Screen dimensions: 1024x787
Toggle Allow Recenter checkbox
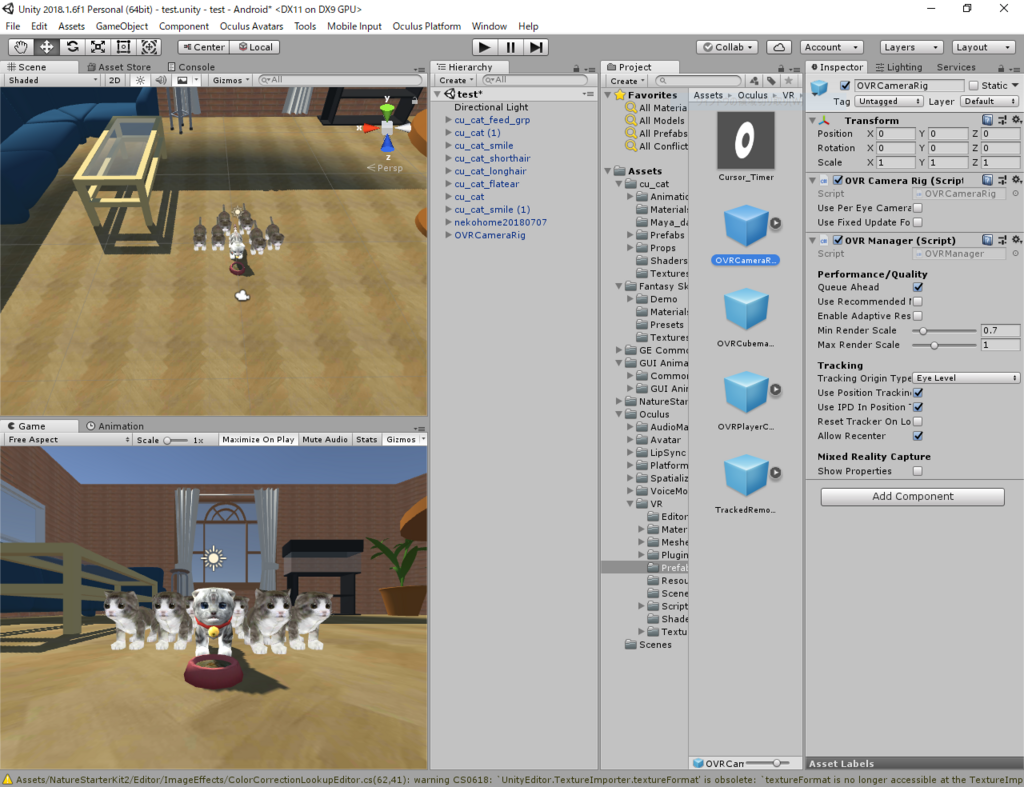pyautogui.click(x=918, y=436)
